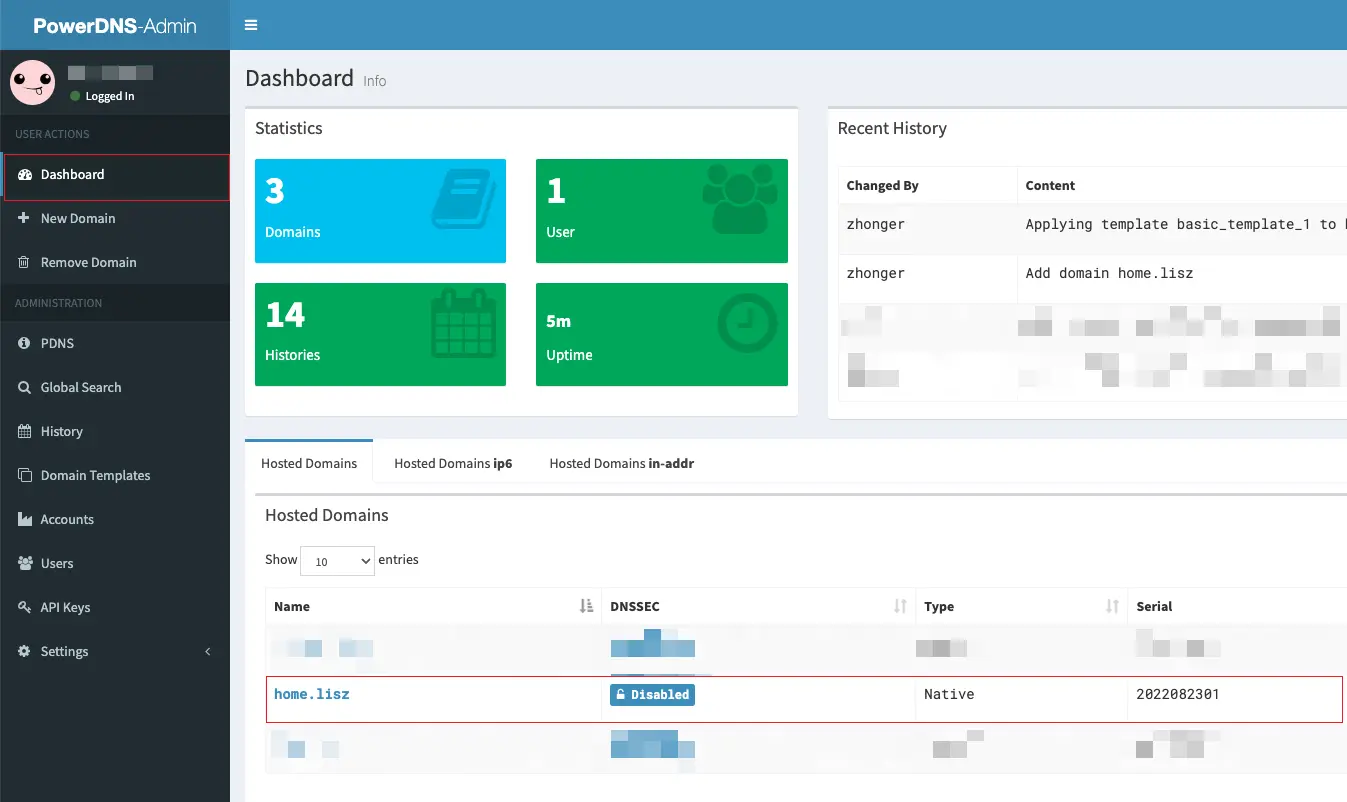Viewport: 1347px width, 802px height.
Task: Switch to Hosted Domains in-addr tab
Action: tap(621, 463)
